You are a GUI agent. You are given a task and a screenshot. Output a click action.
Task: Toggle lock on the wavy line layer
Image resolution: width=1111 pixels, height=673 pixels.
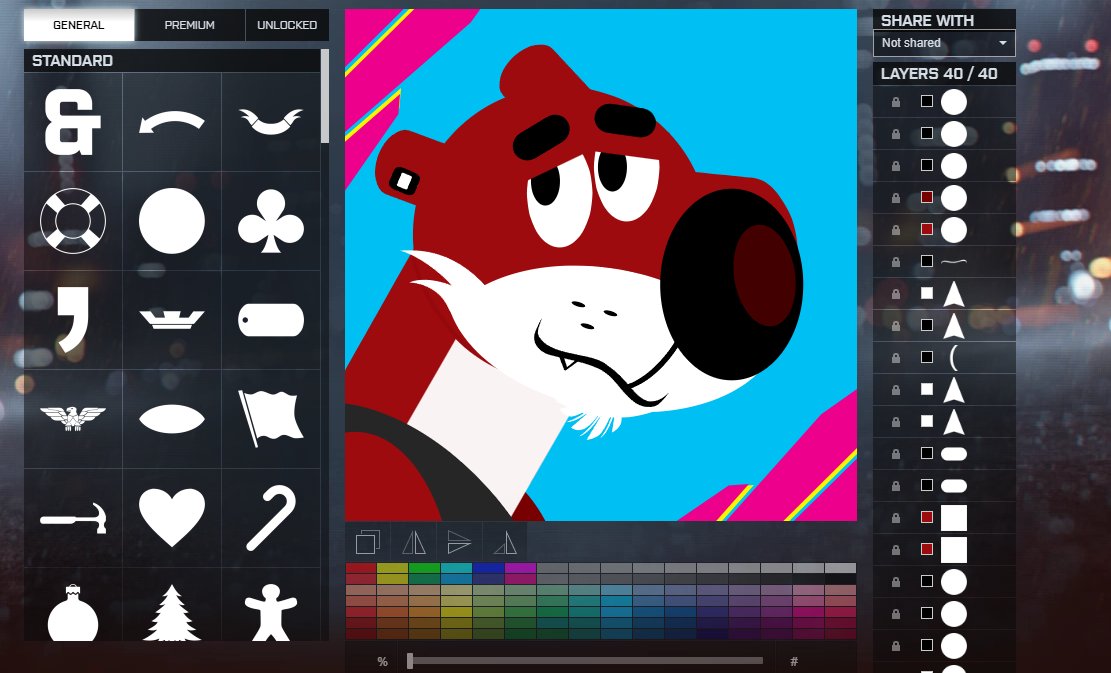pyautogui.click(x=896, y=262)
